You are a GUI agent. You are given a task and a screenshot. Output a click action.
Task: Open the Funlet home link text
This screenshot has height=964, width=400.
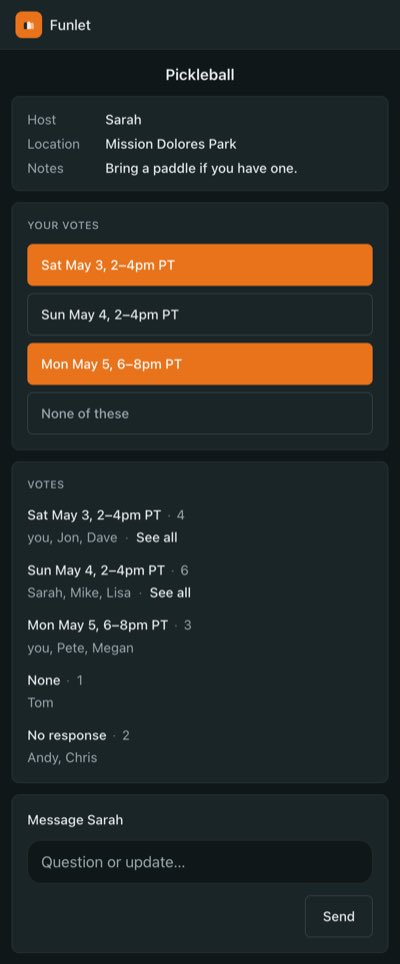click(70, 25)
